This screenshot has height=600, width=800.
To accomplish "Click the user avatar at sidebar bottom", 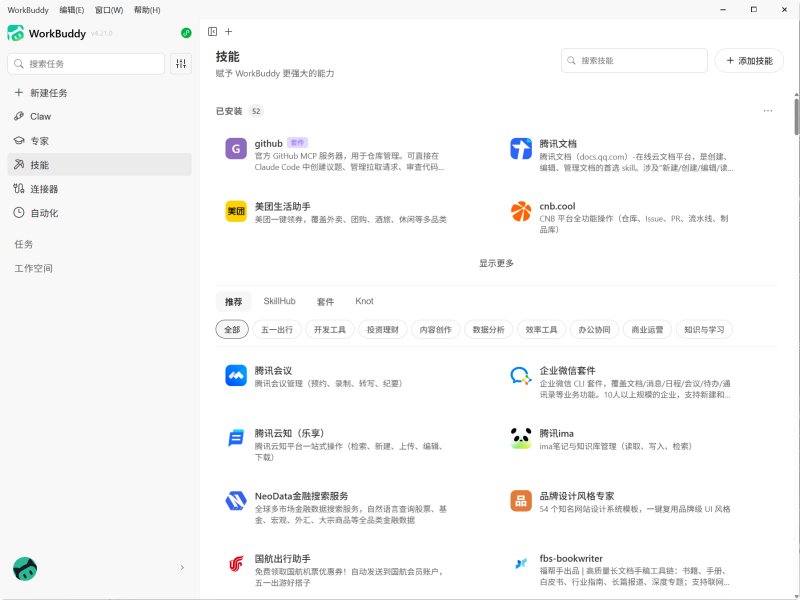I will point(25,568).
